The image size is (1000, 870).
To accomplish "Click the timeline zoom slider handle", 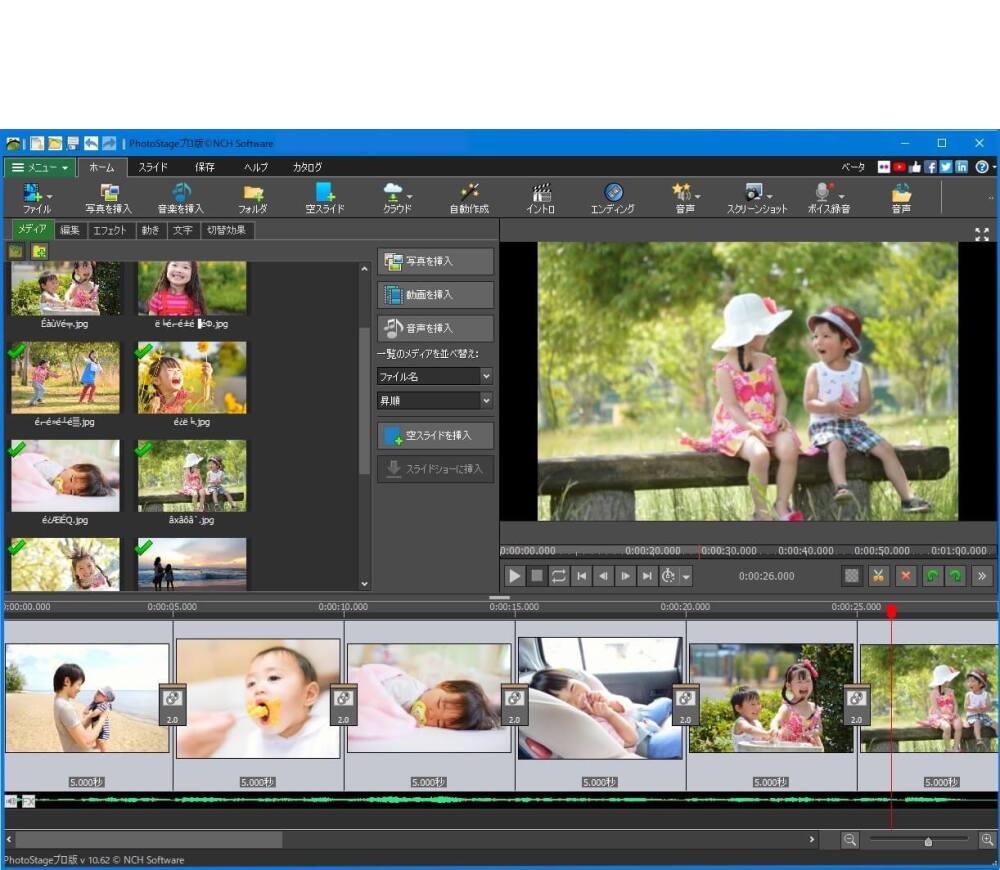I will (928, 842).
